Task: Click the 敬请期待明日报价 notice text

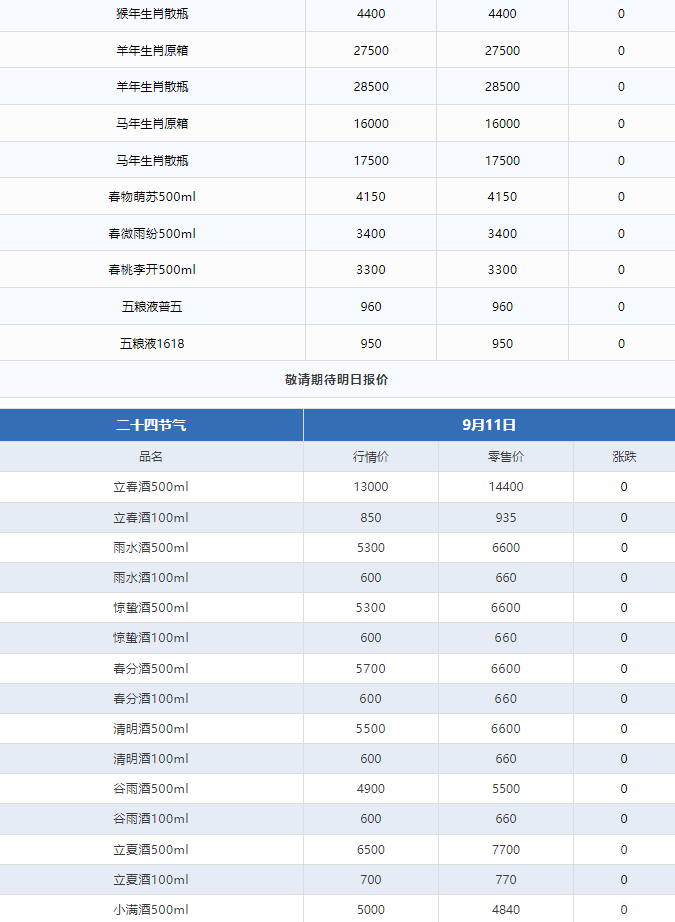Action: pos(337,380)
